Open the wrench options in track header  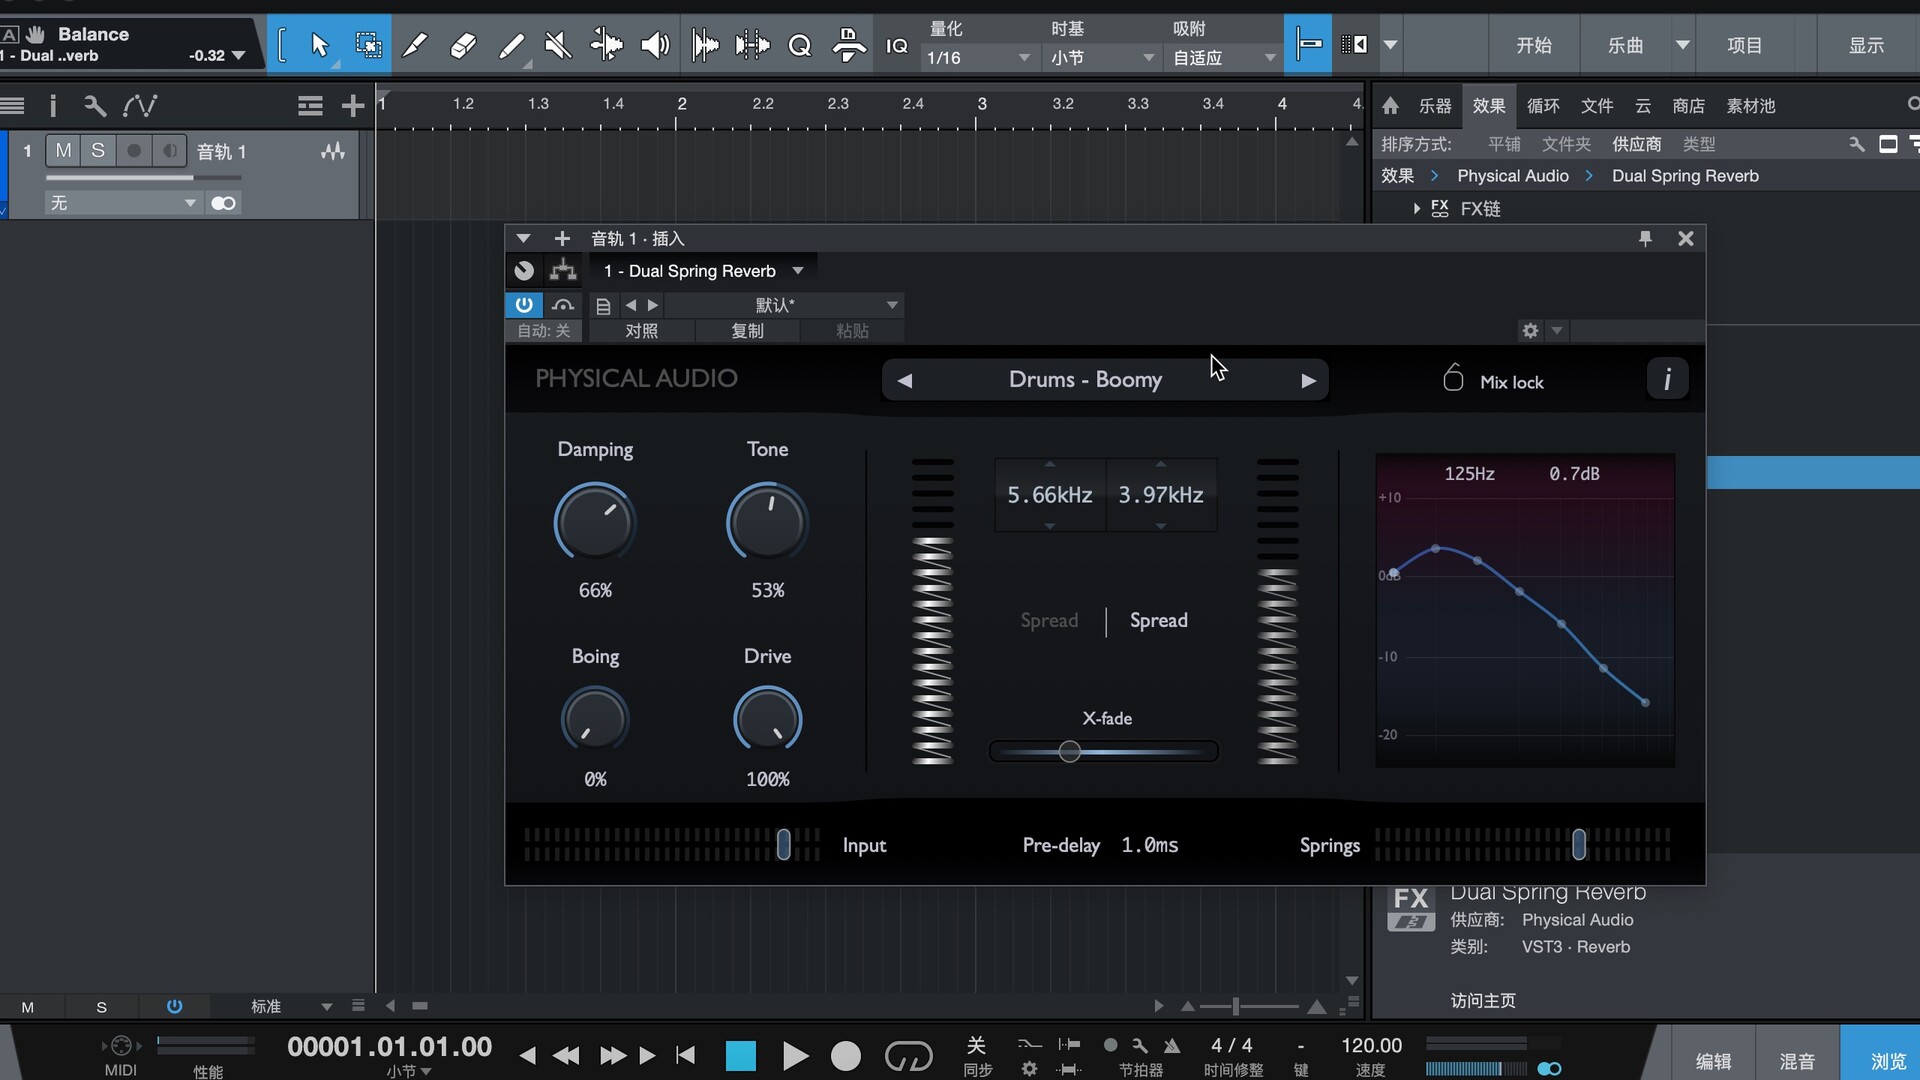coord(95,105)
